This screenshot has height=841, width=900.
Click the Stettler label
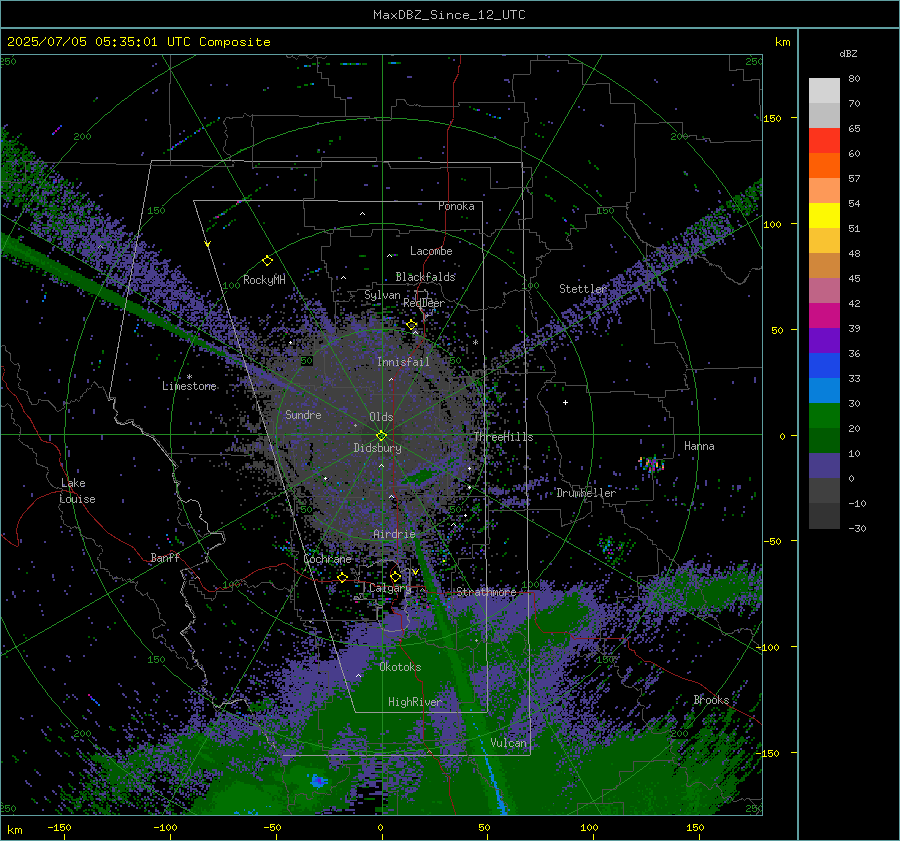pos(583,289)
